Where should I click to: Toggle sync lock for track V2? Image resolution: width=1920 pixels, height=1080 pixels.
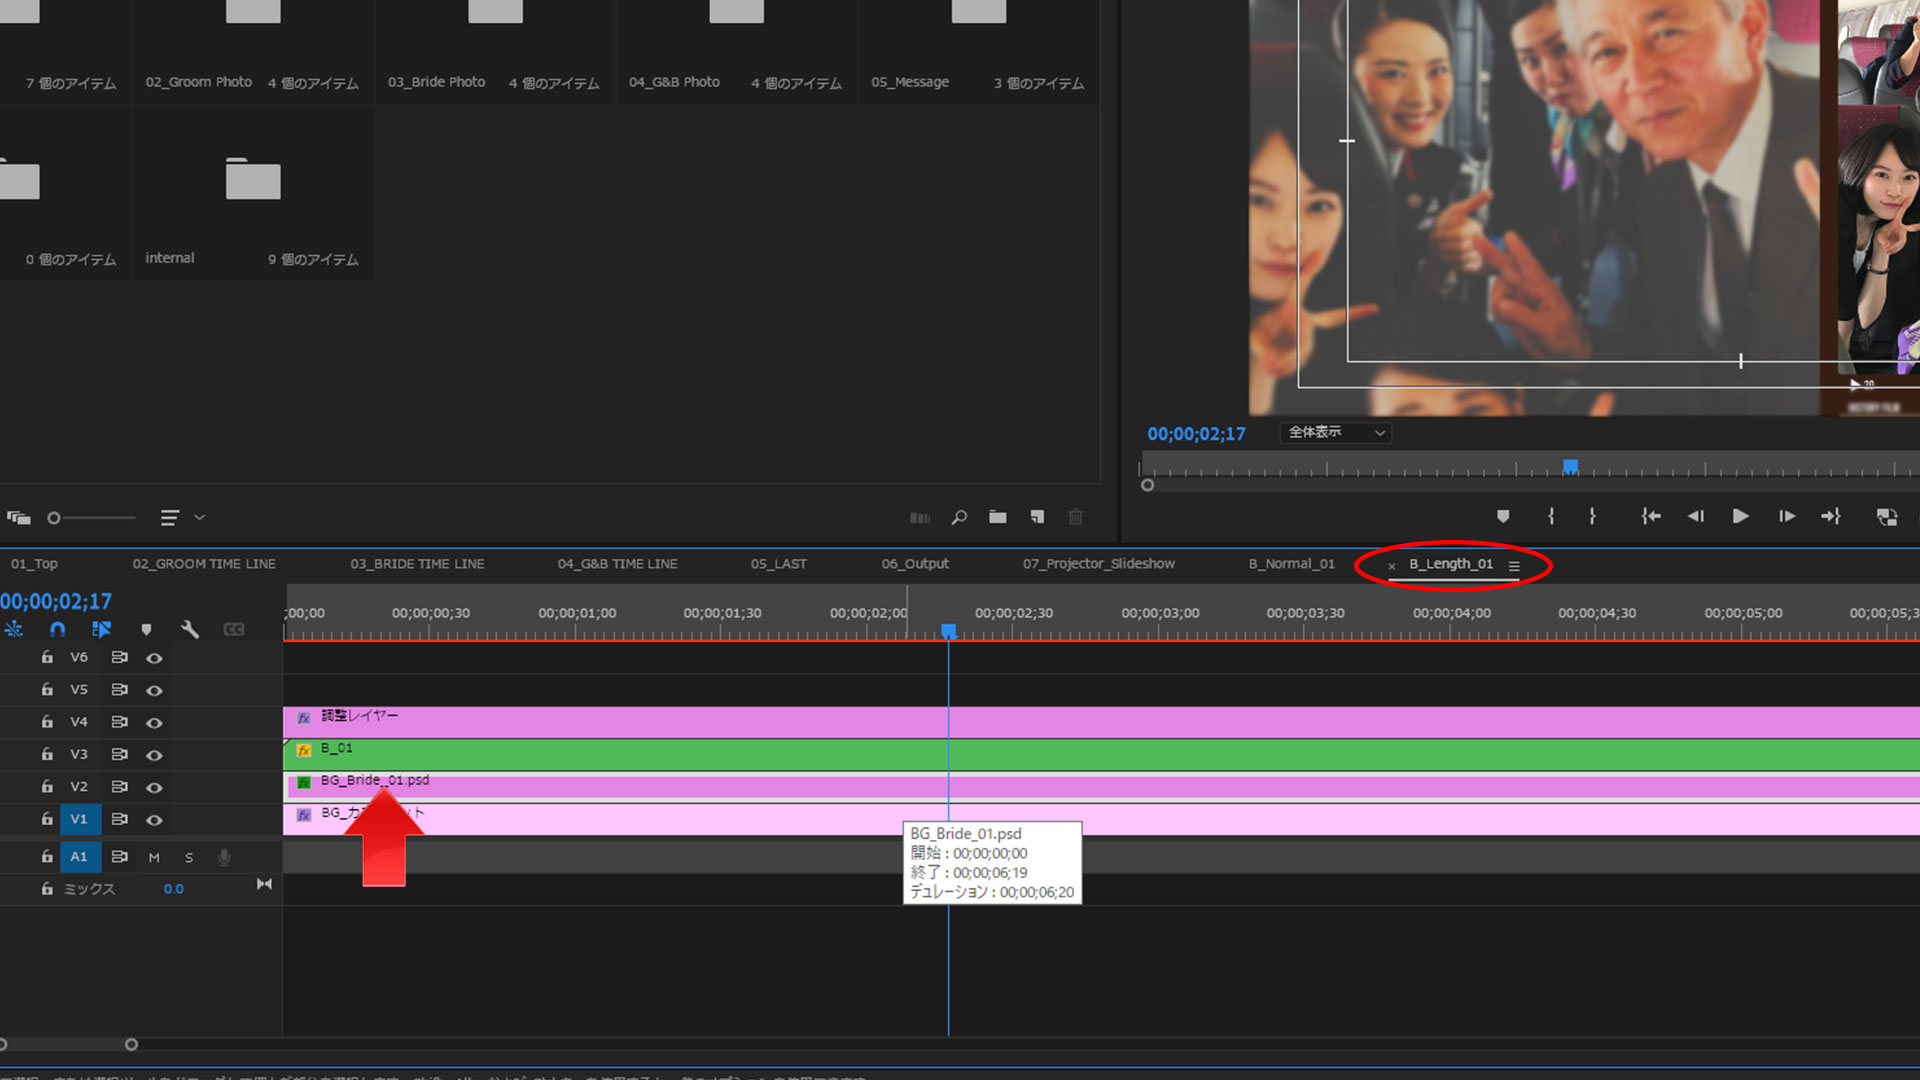(x=119, y=787)
